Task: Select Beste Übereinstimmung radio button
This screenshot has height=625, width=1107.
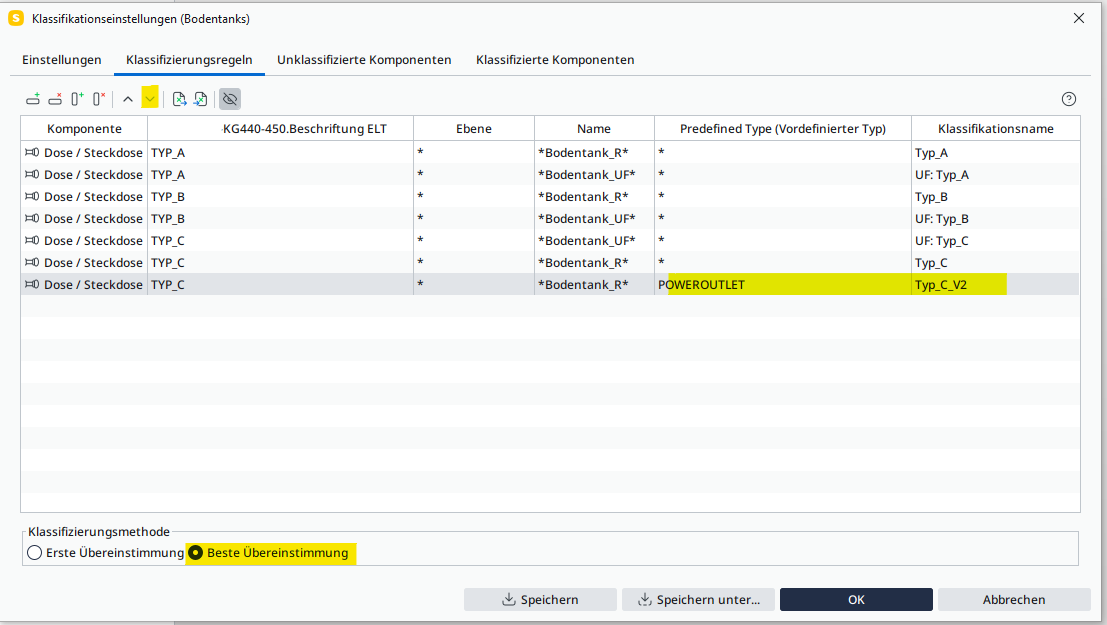Action: pos(196,553)
